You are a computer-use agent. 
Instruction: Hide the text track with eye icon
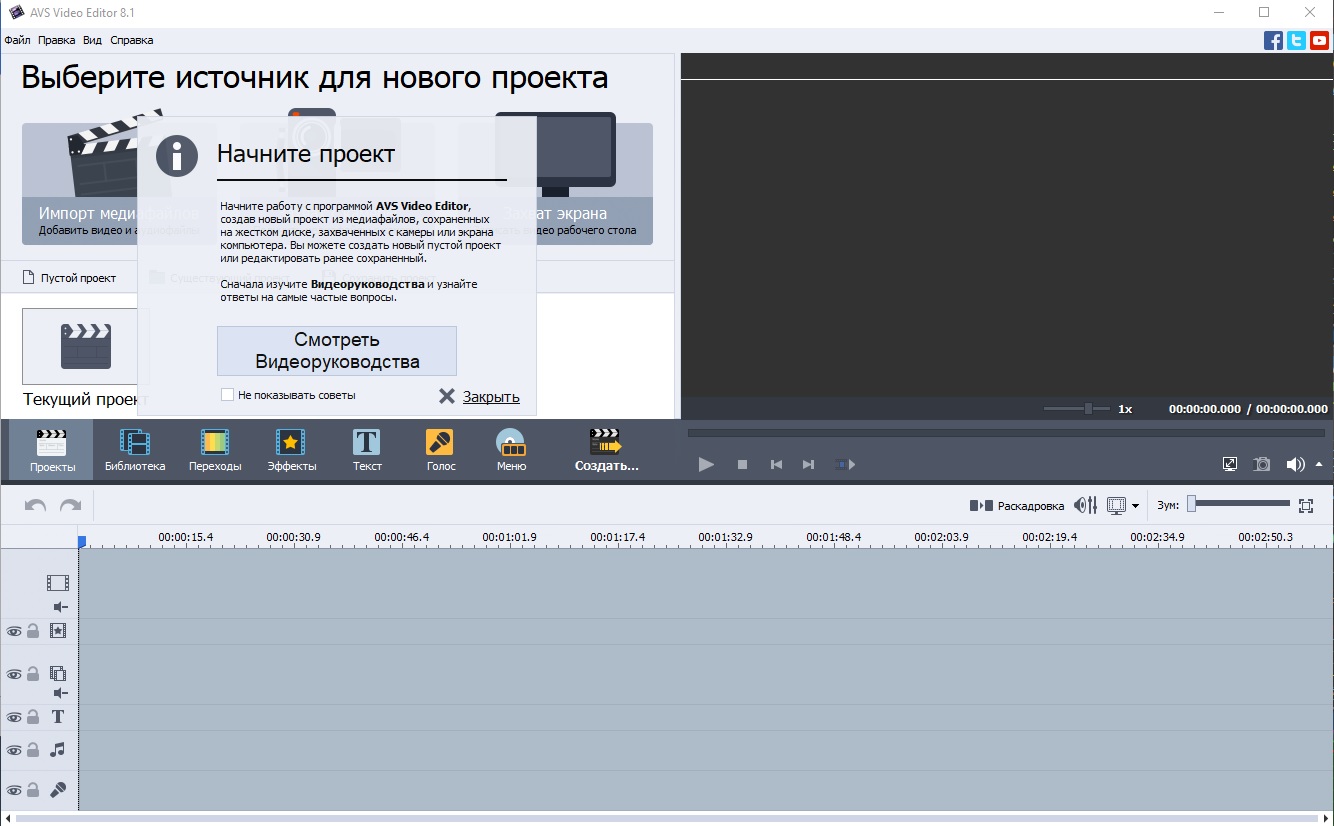[14, 717]
